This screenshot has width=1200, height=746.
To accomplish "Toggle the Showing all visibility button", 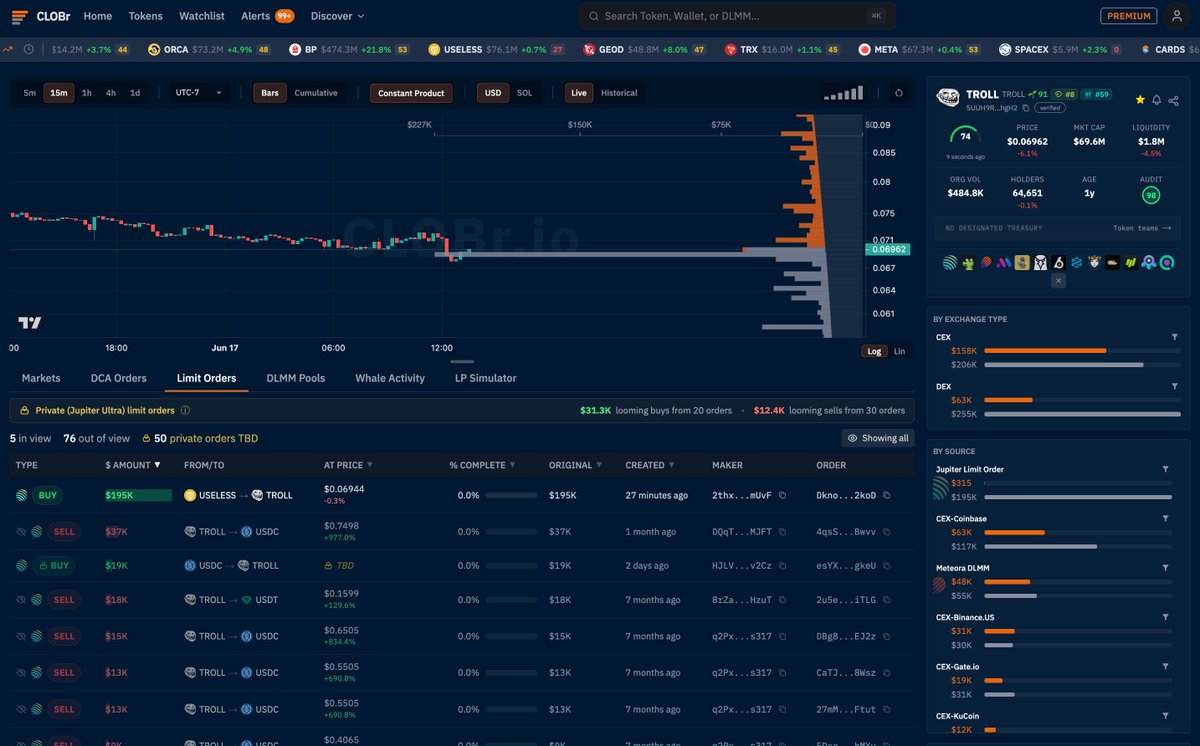I will [877, 438].
